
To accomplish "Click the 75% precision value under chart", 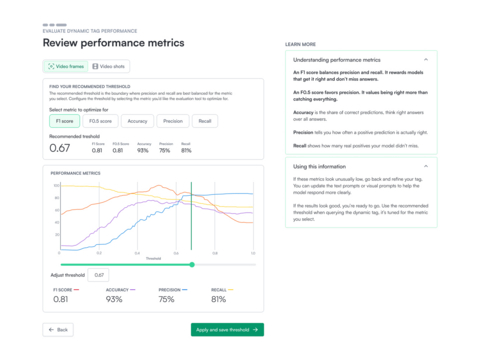I will (x=166, y=299).
